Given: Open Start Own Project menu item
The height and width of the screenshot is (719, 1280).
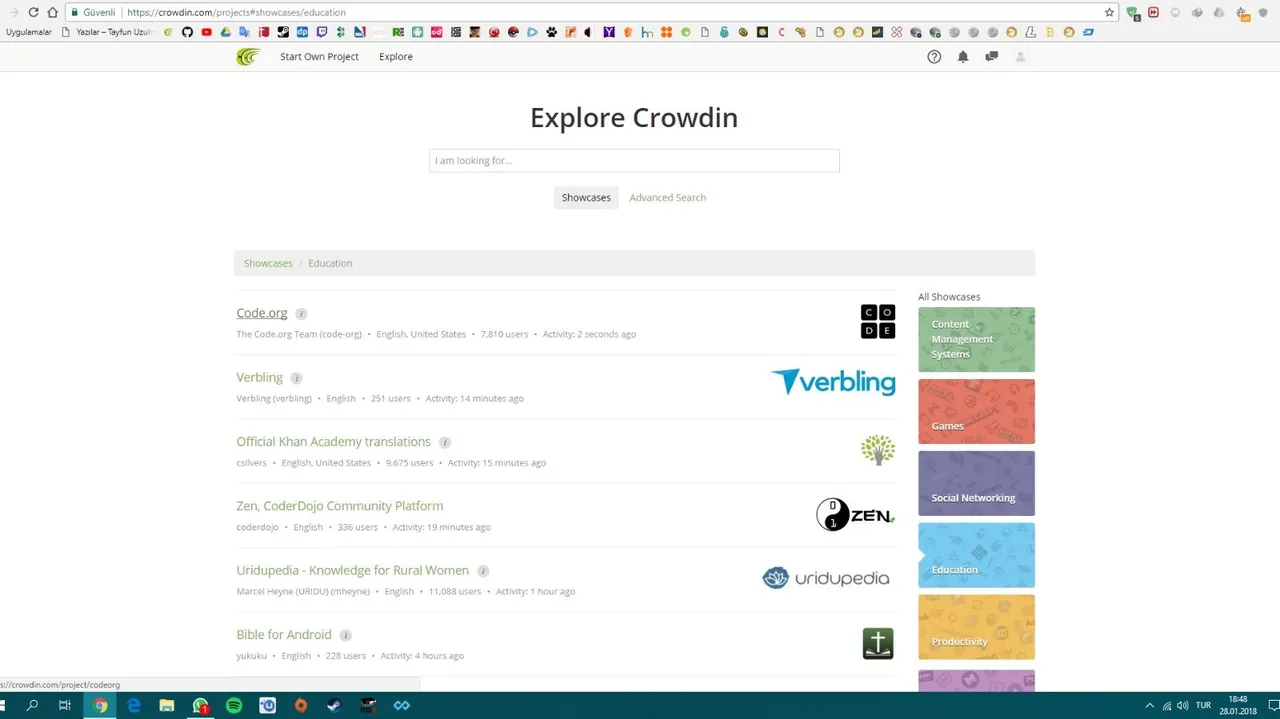Looking at the screenshot, I should tap(319, 57).
